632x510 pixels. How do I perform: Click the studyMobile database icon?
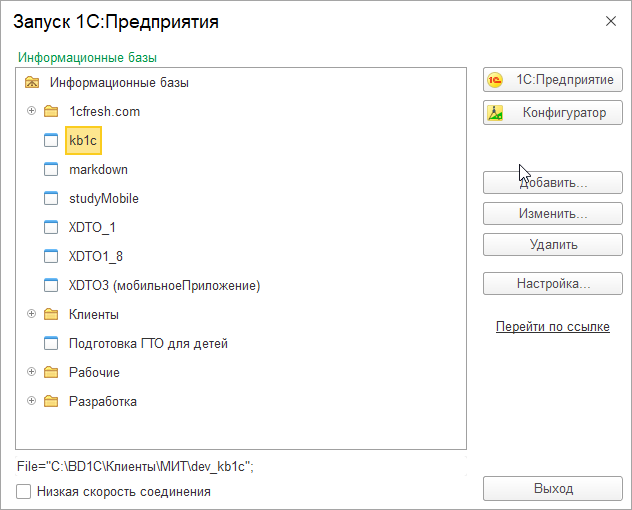tap(51, 199)
